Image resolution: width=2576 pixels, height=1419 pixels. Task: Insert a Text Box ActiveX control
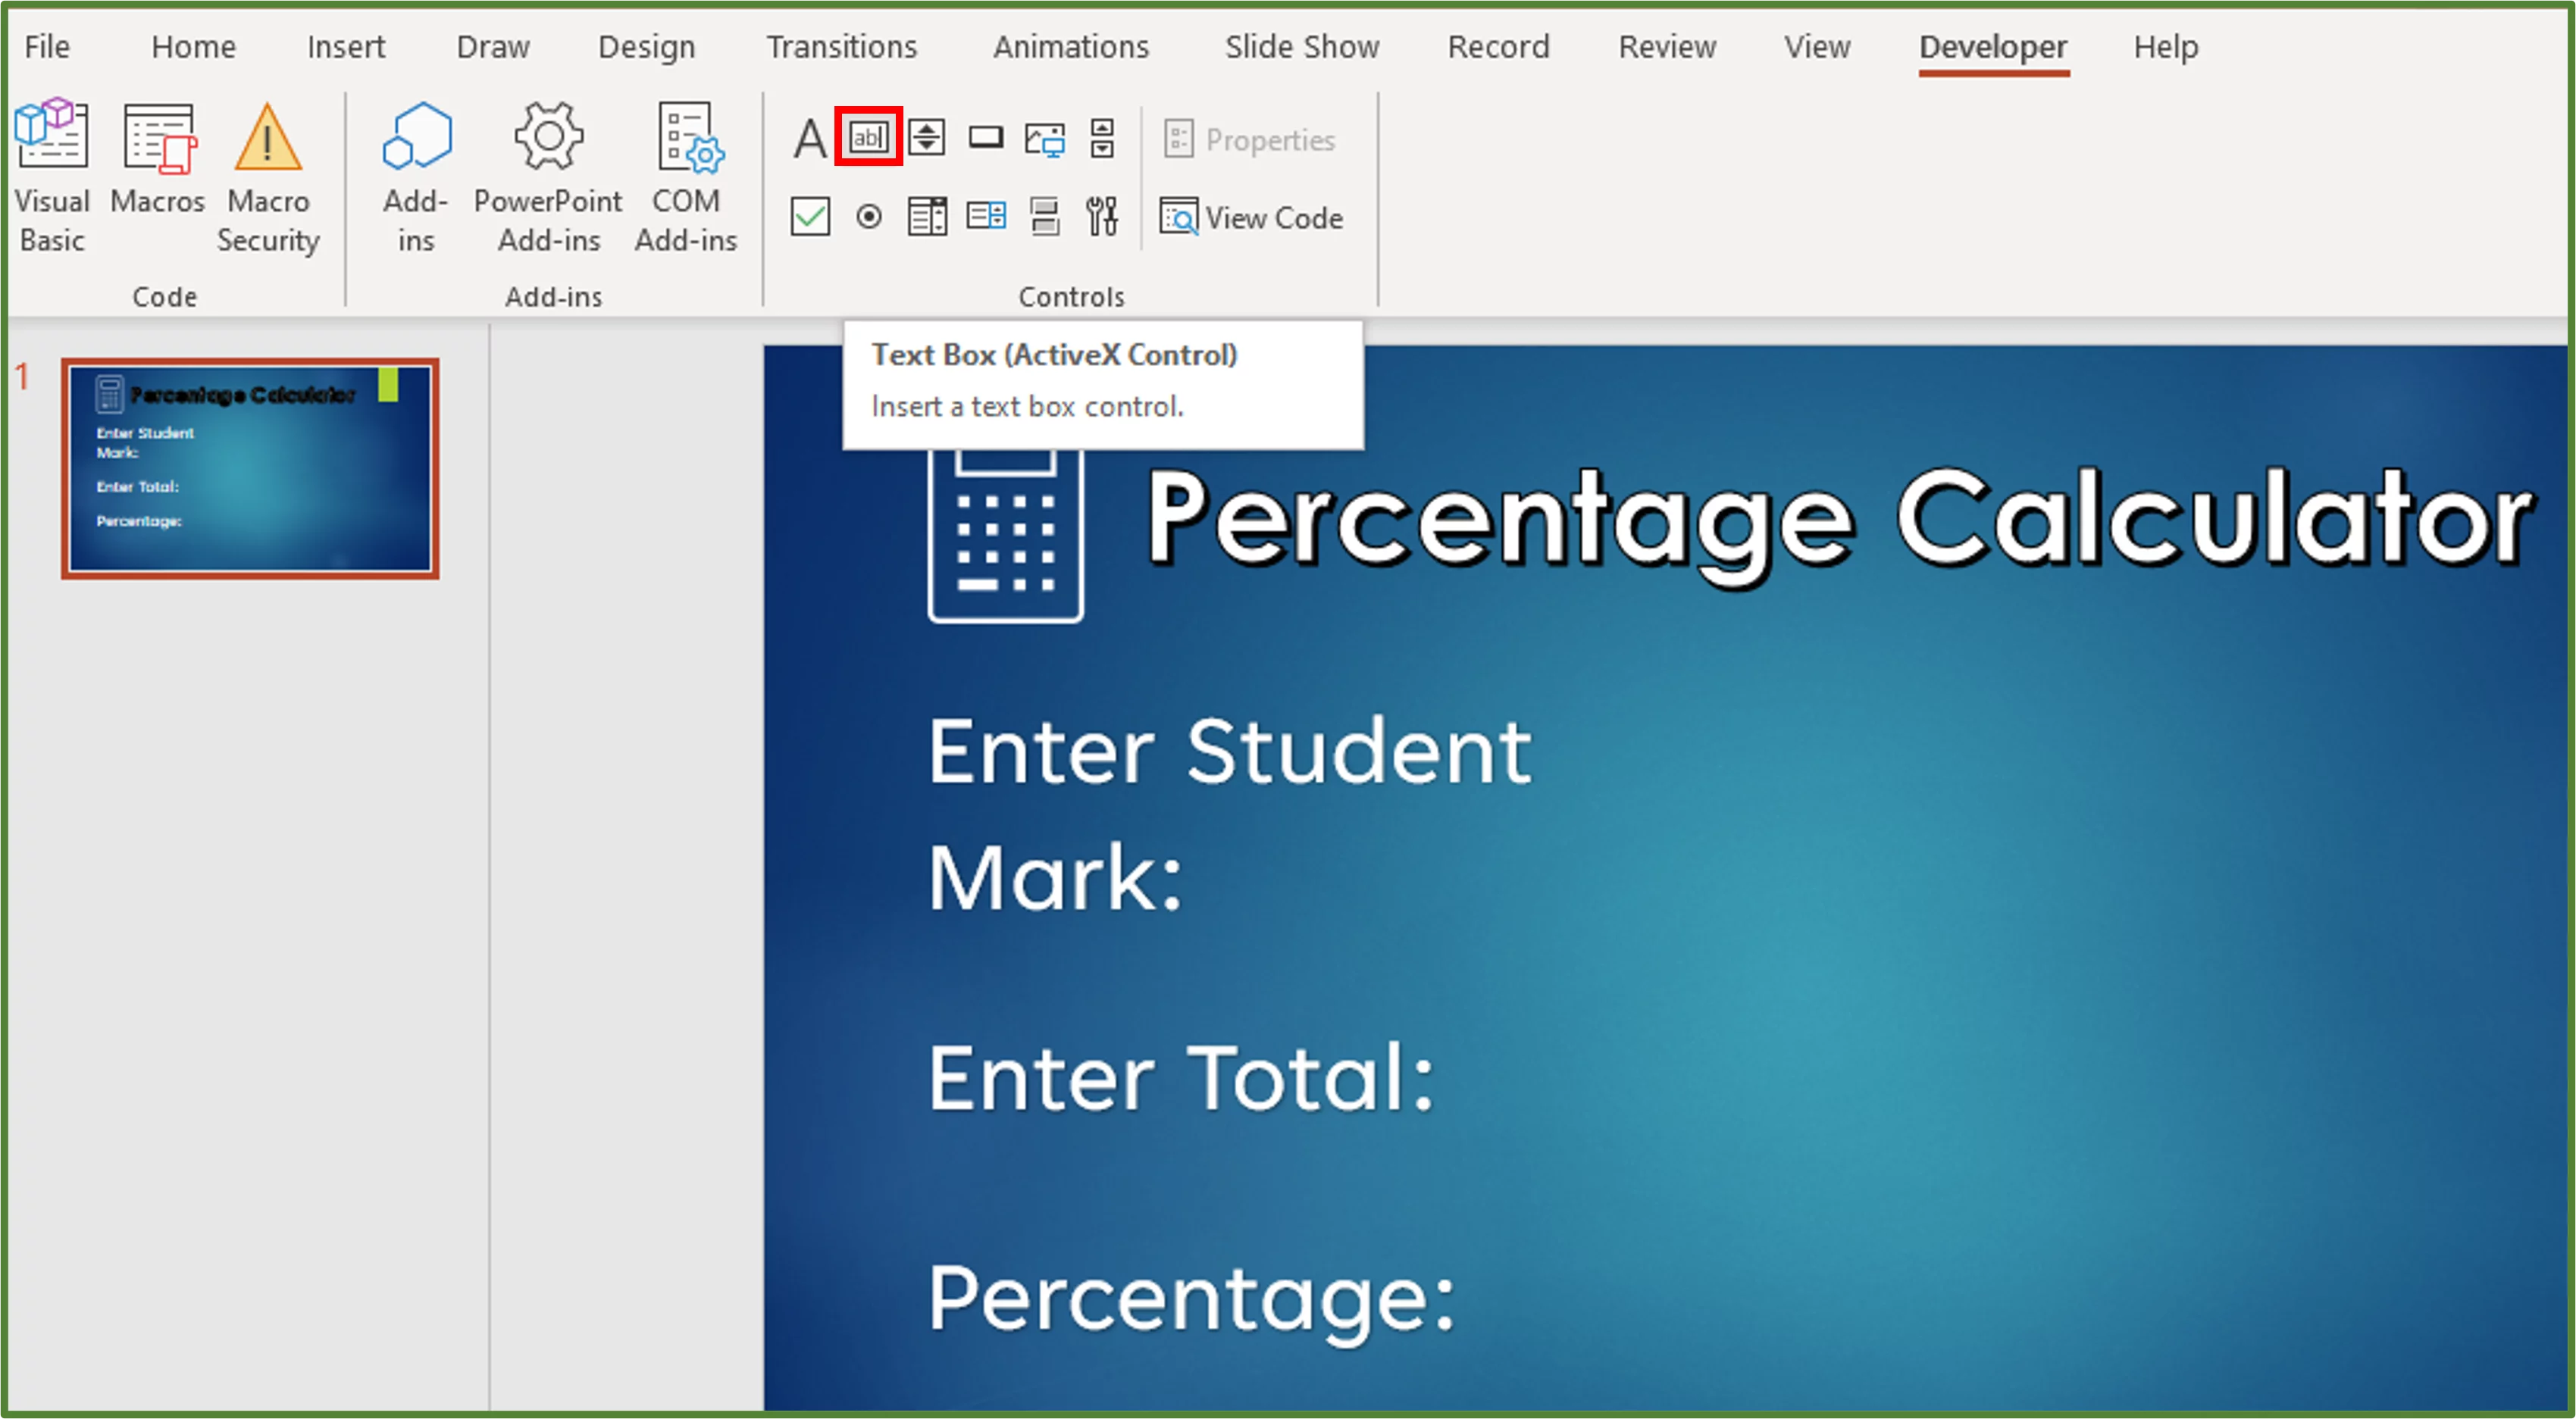pyautogui.click(x=867, y=138)
